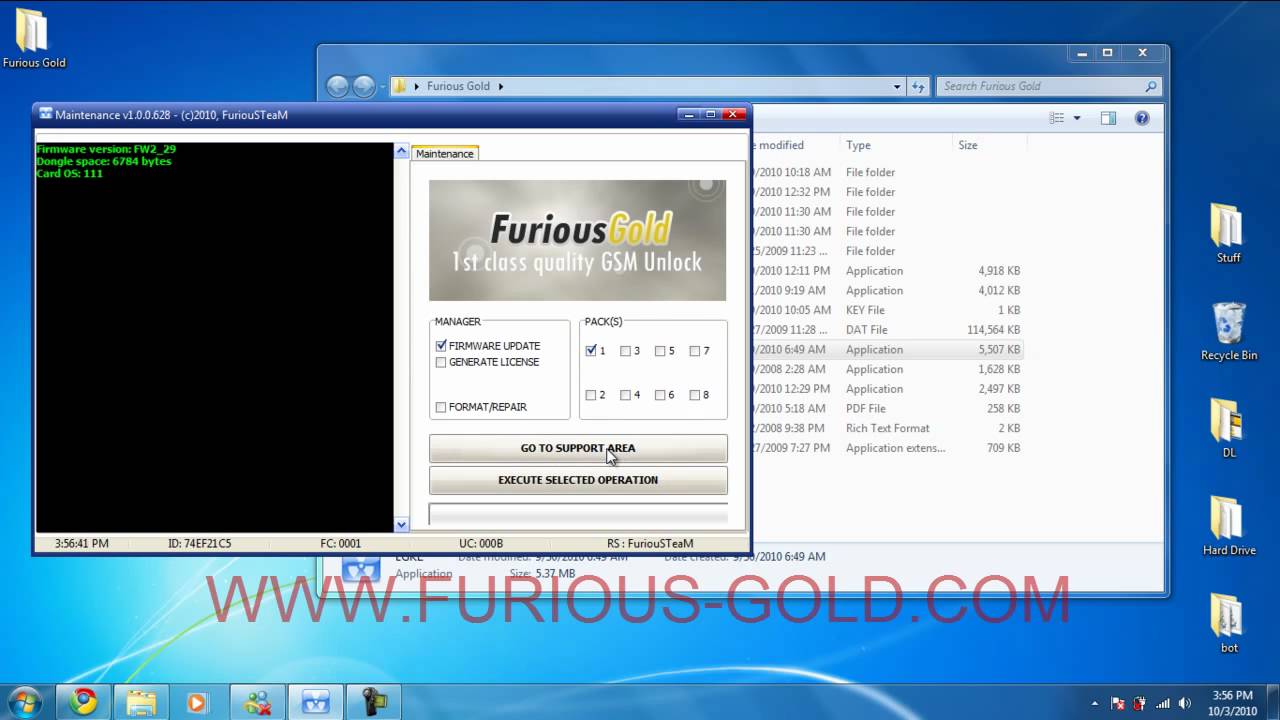Click the Action Center flag tray icon
Viewport: 1280px width, 720px height.
1118,703
